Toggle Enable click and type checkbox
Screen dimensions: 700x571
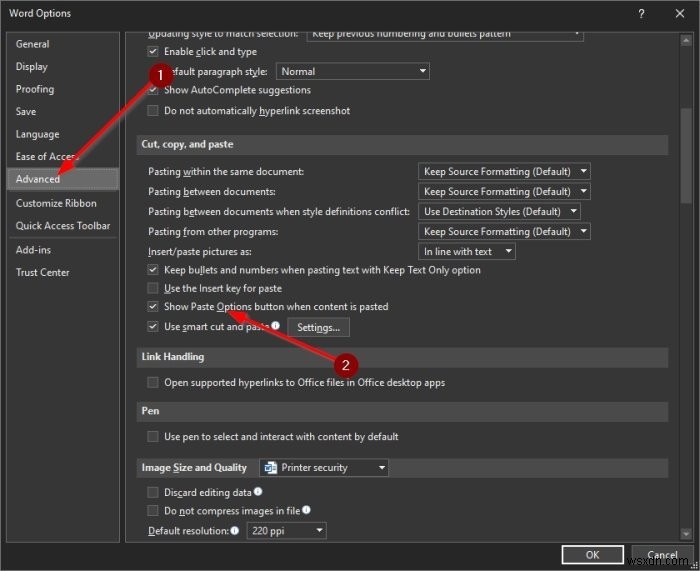[153, 51]
